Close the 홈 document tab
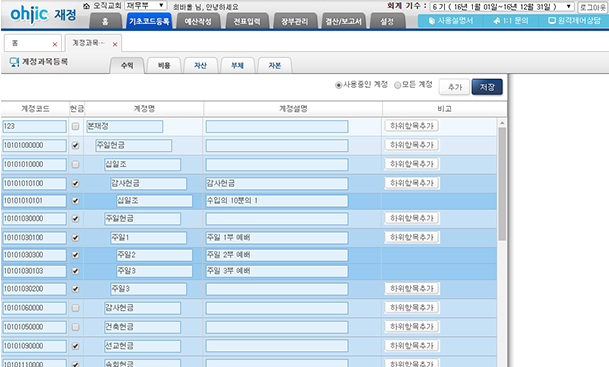The height and width of the screenshot is (367, 609). pos(55,44)
